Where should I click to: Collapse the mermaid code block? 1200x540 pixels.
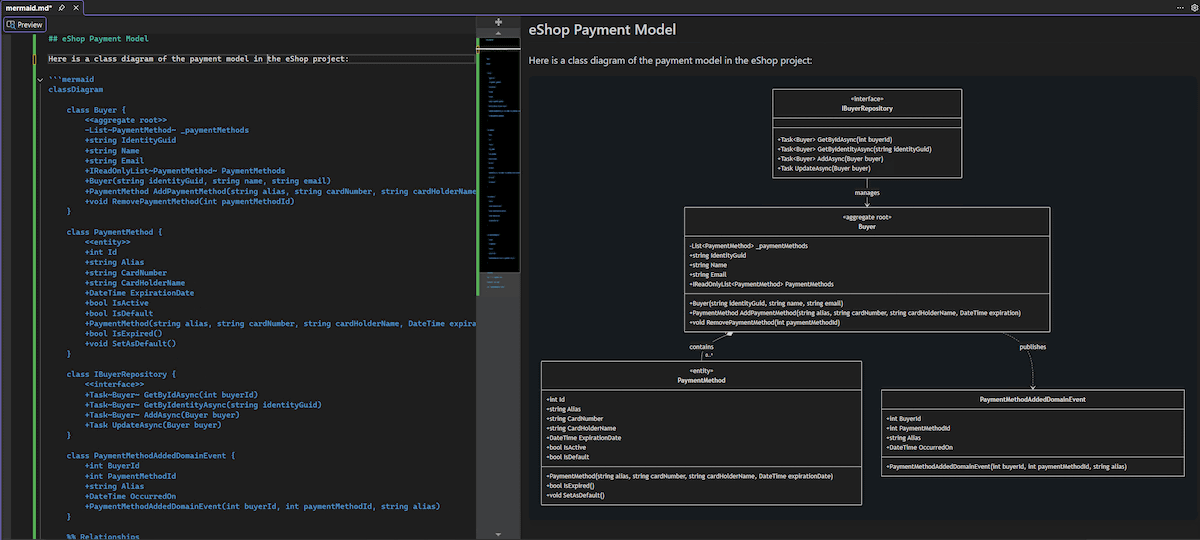coord(39,79)
